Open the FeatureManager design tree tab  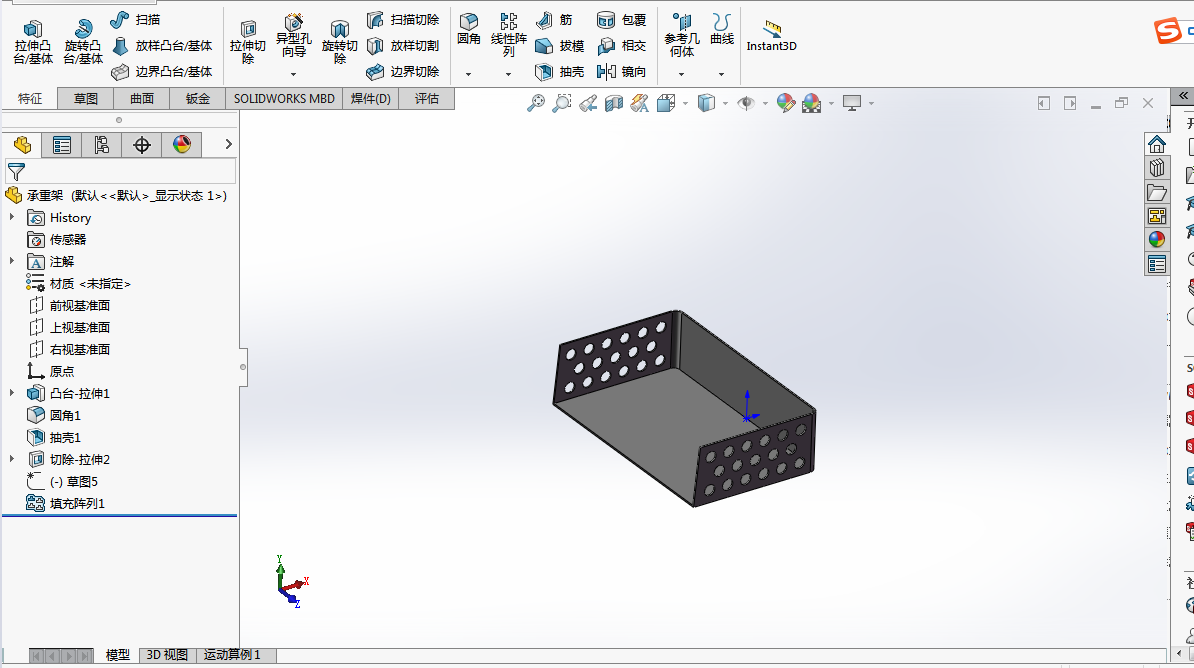point(22,145)
